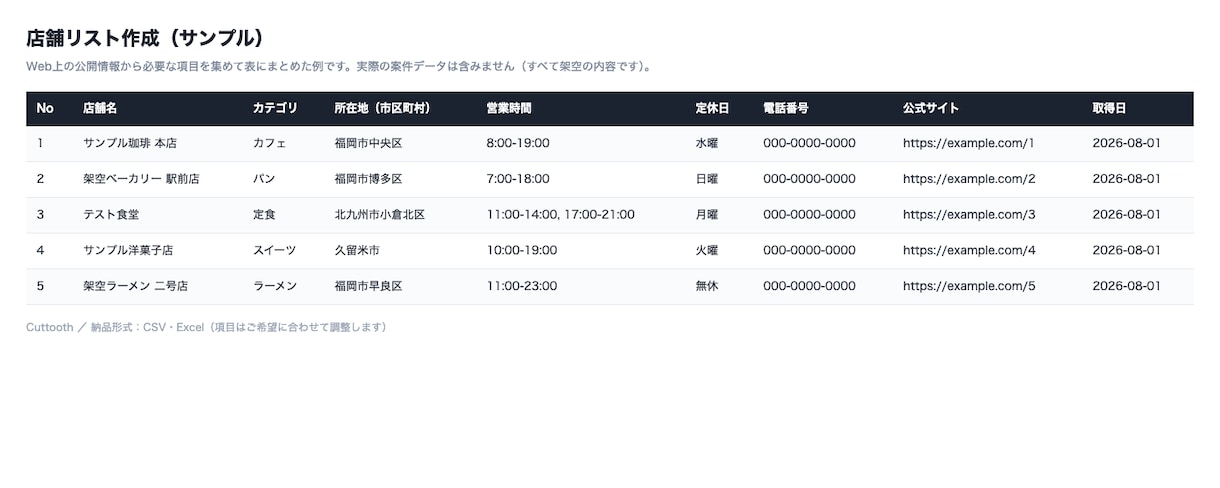Click the 8:00-19:00 hours cell
This screenshot has height=488, width=1220.
(x=518, y=143)
